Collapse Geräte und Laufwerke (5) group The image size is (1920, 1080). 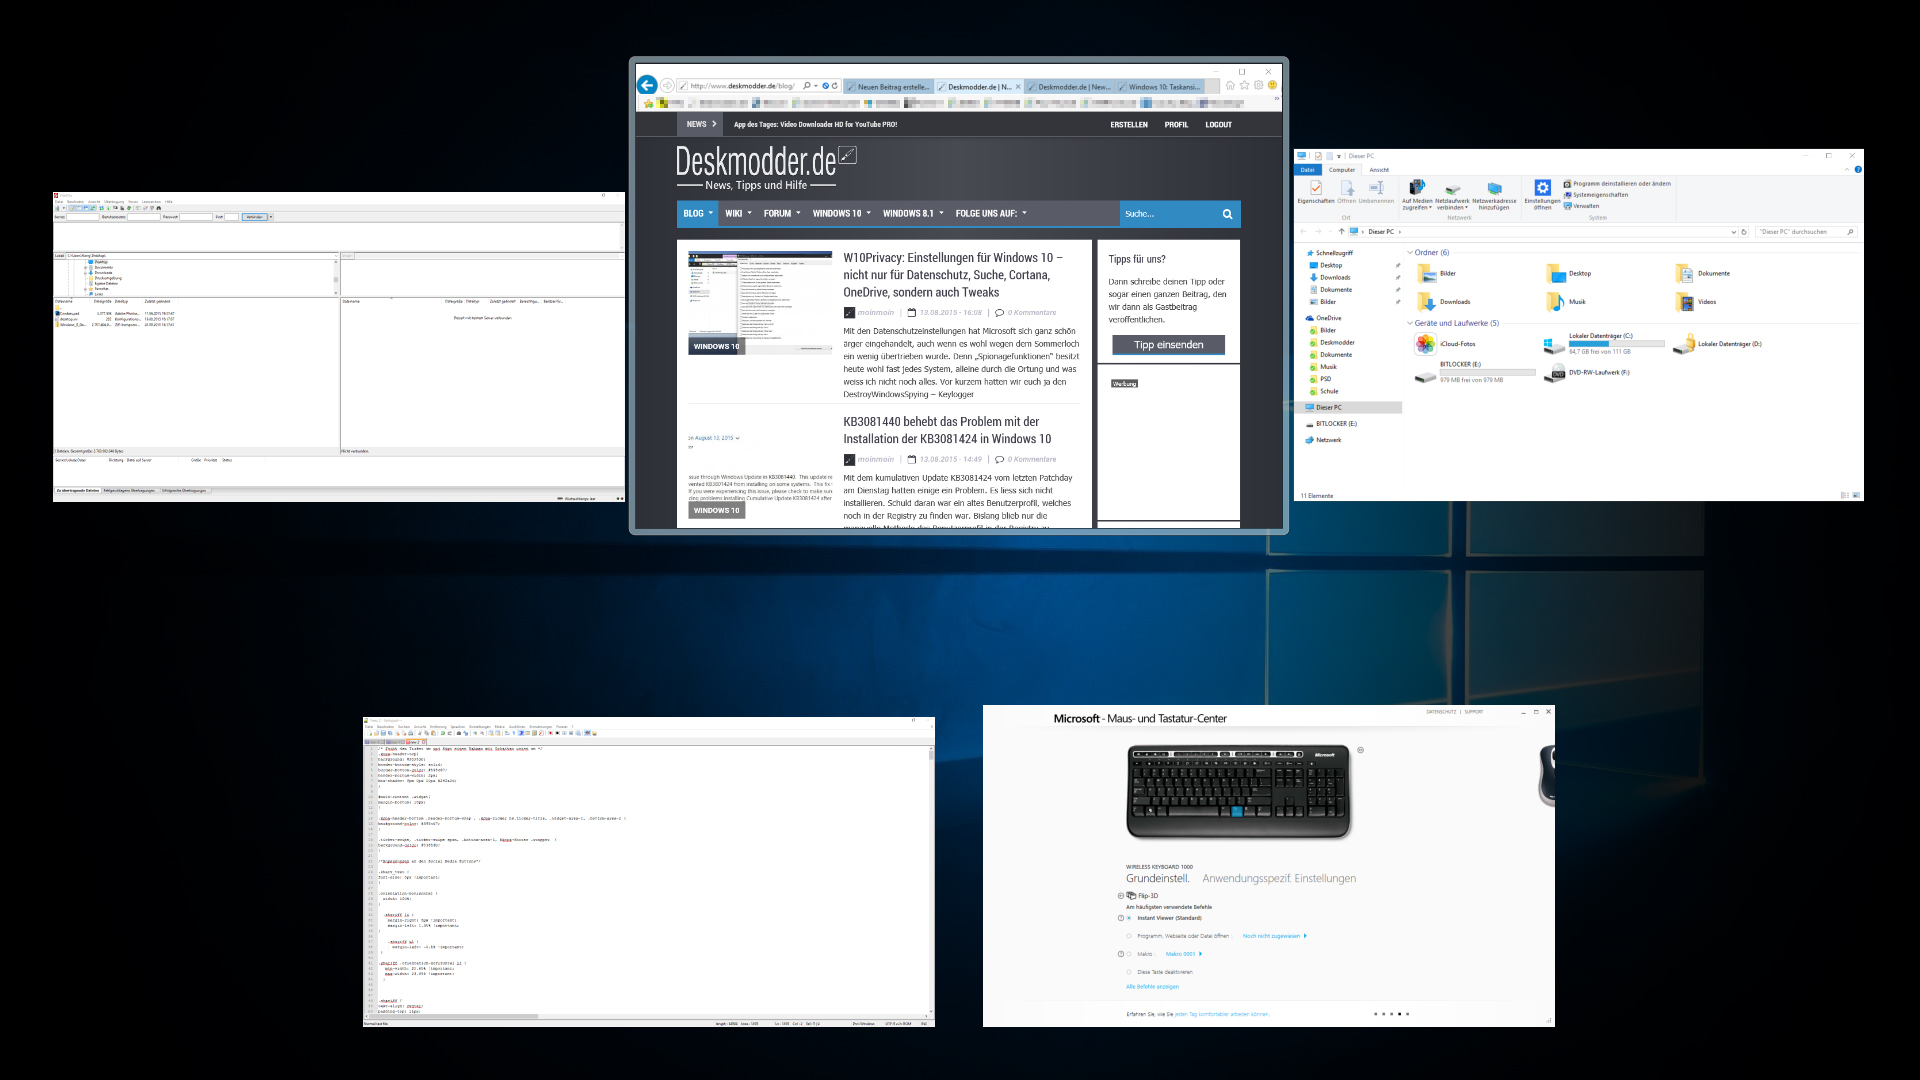tap(1410, 324)
